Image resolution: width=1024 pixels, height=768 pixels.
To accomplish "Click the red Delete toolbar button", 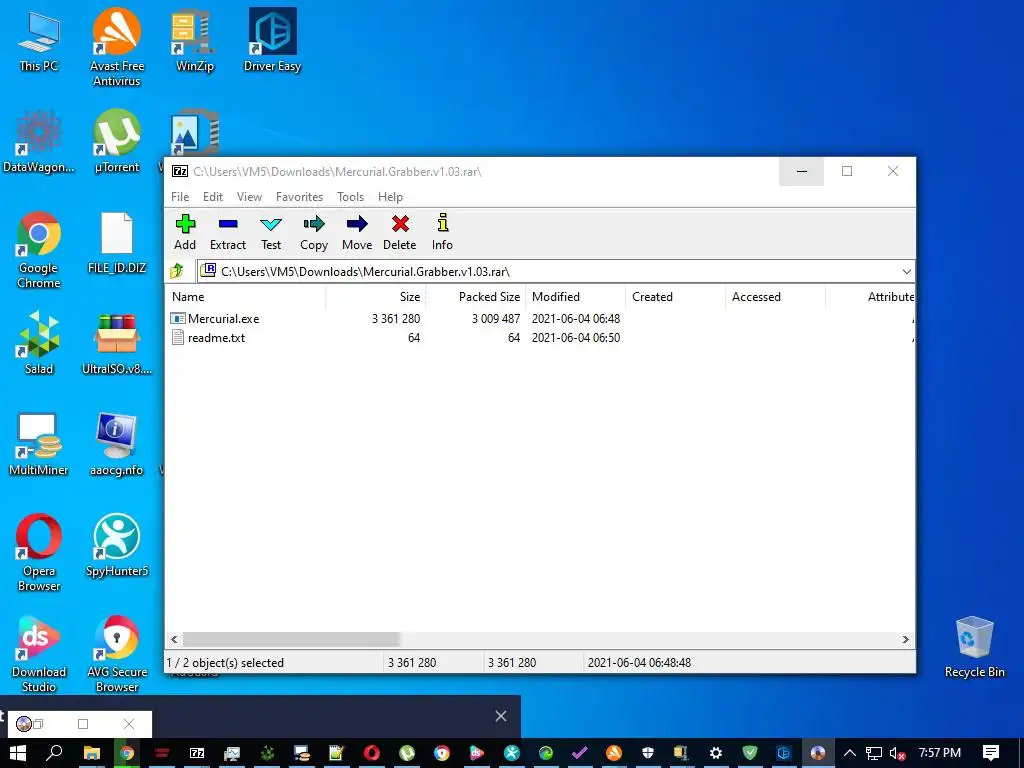I will (400, 232).
